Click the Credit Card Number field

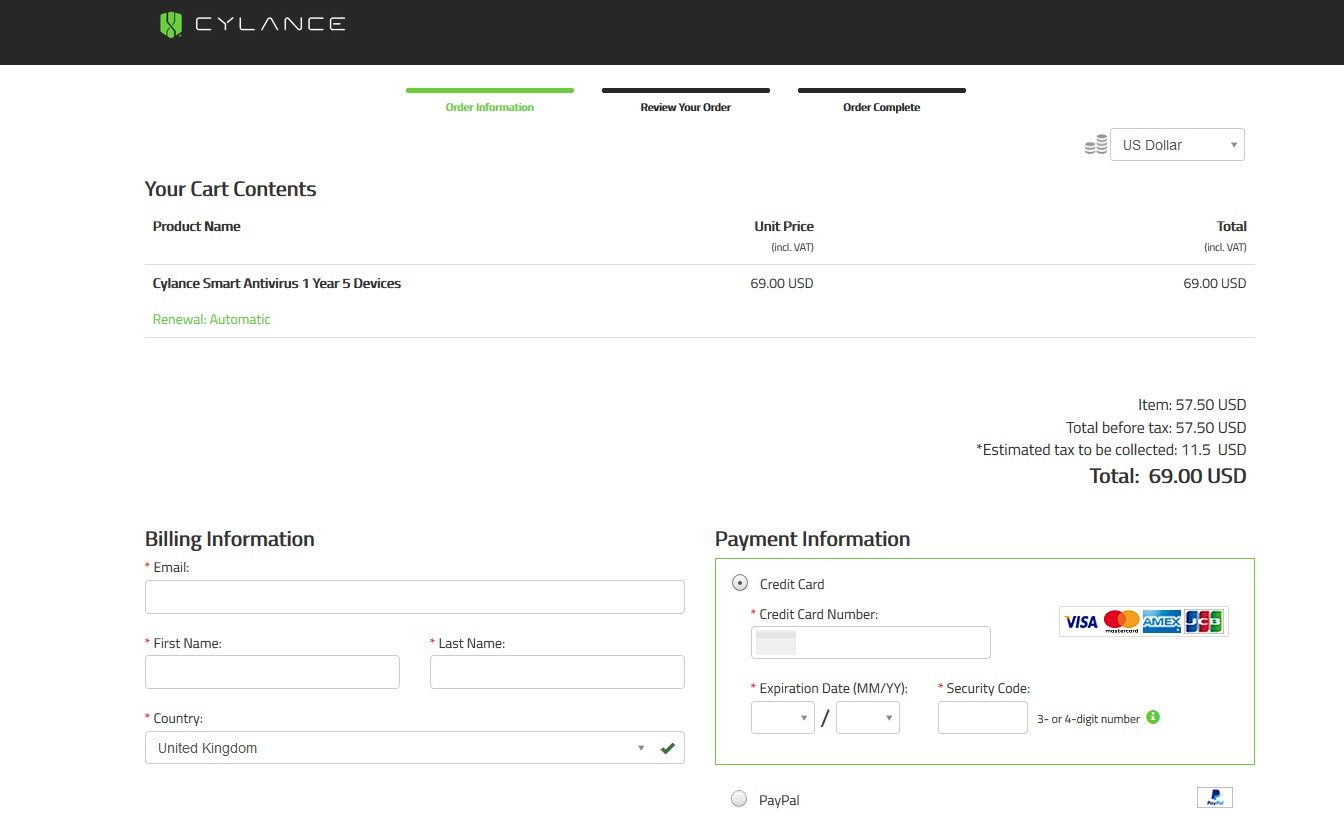870,643
